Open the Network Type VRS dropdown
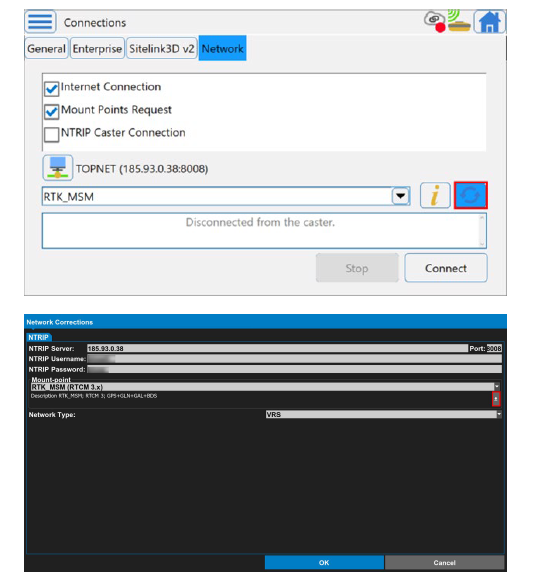Screen dimensions: 536x586 coord(383,414)
